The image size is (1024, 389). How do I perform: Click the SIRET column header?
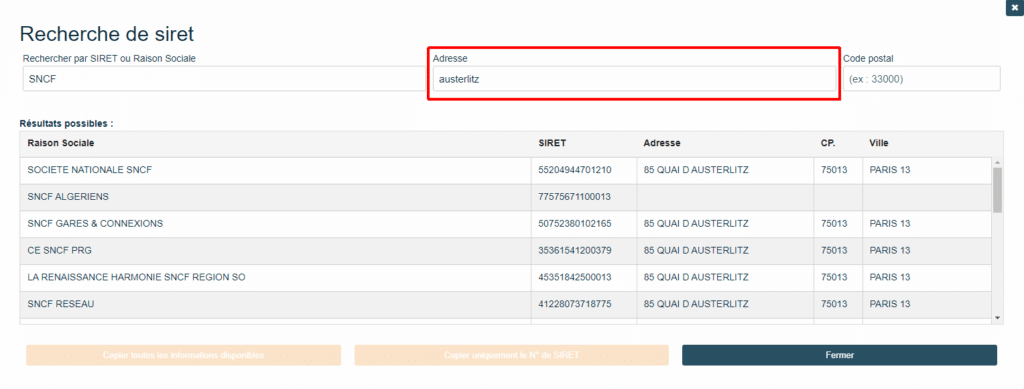point(551,143)
